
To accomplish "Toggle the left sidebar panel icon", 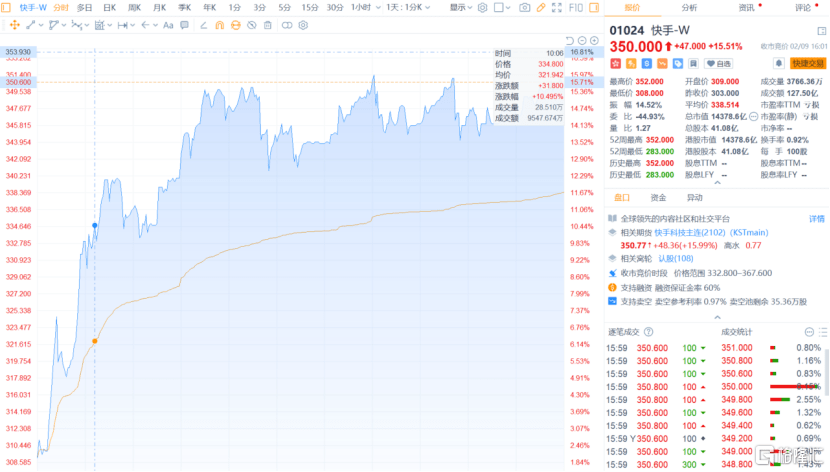I will pyautogui.click(x=6, y=7).
